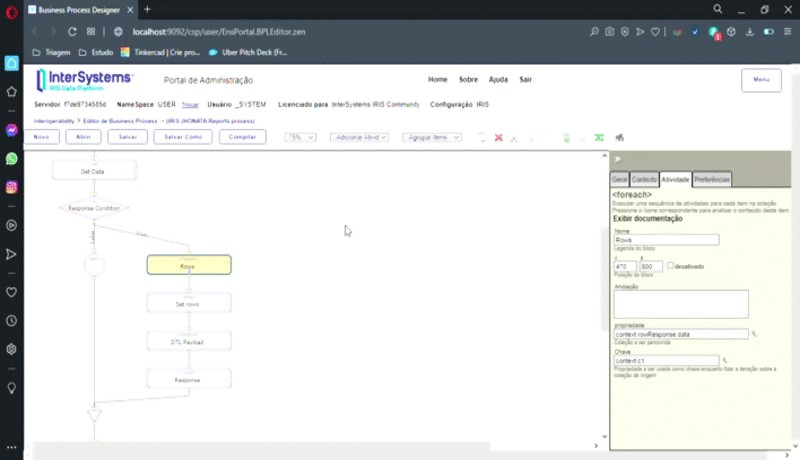
Task: Expand the Agrupar Itens dropdown
Action: point(431,137)
